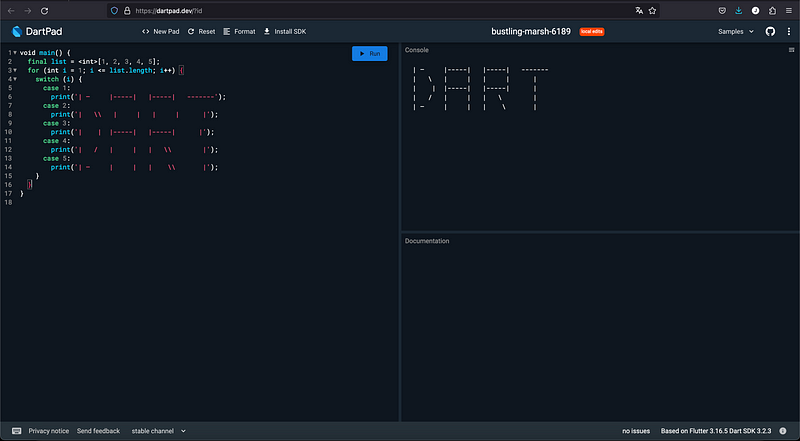Open the Pocket save icon

722,11
